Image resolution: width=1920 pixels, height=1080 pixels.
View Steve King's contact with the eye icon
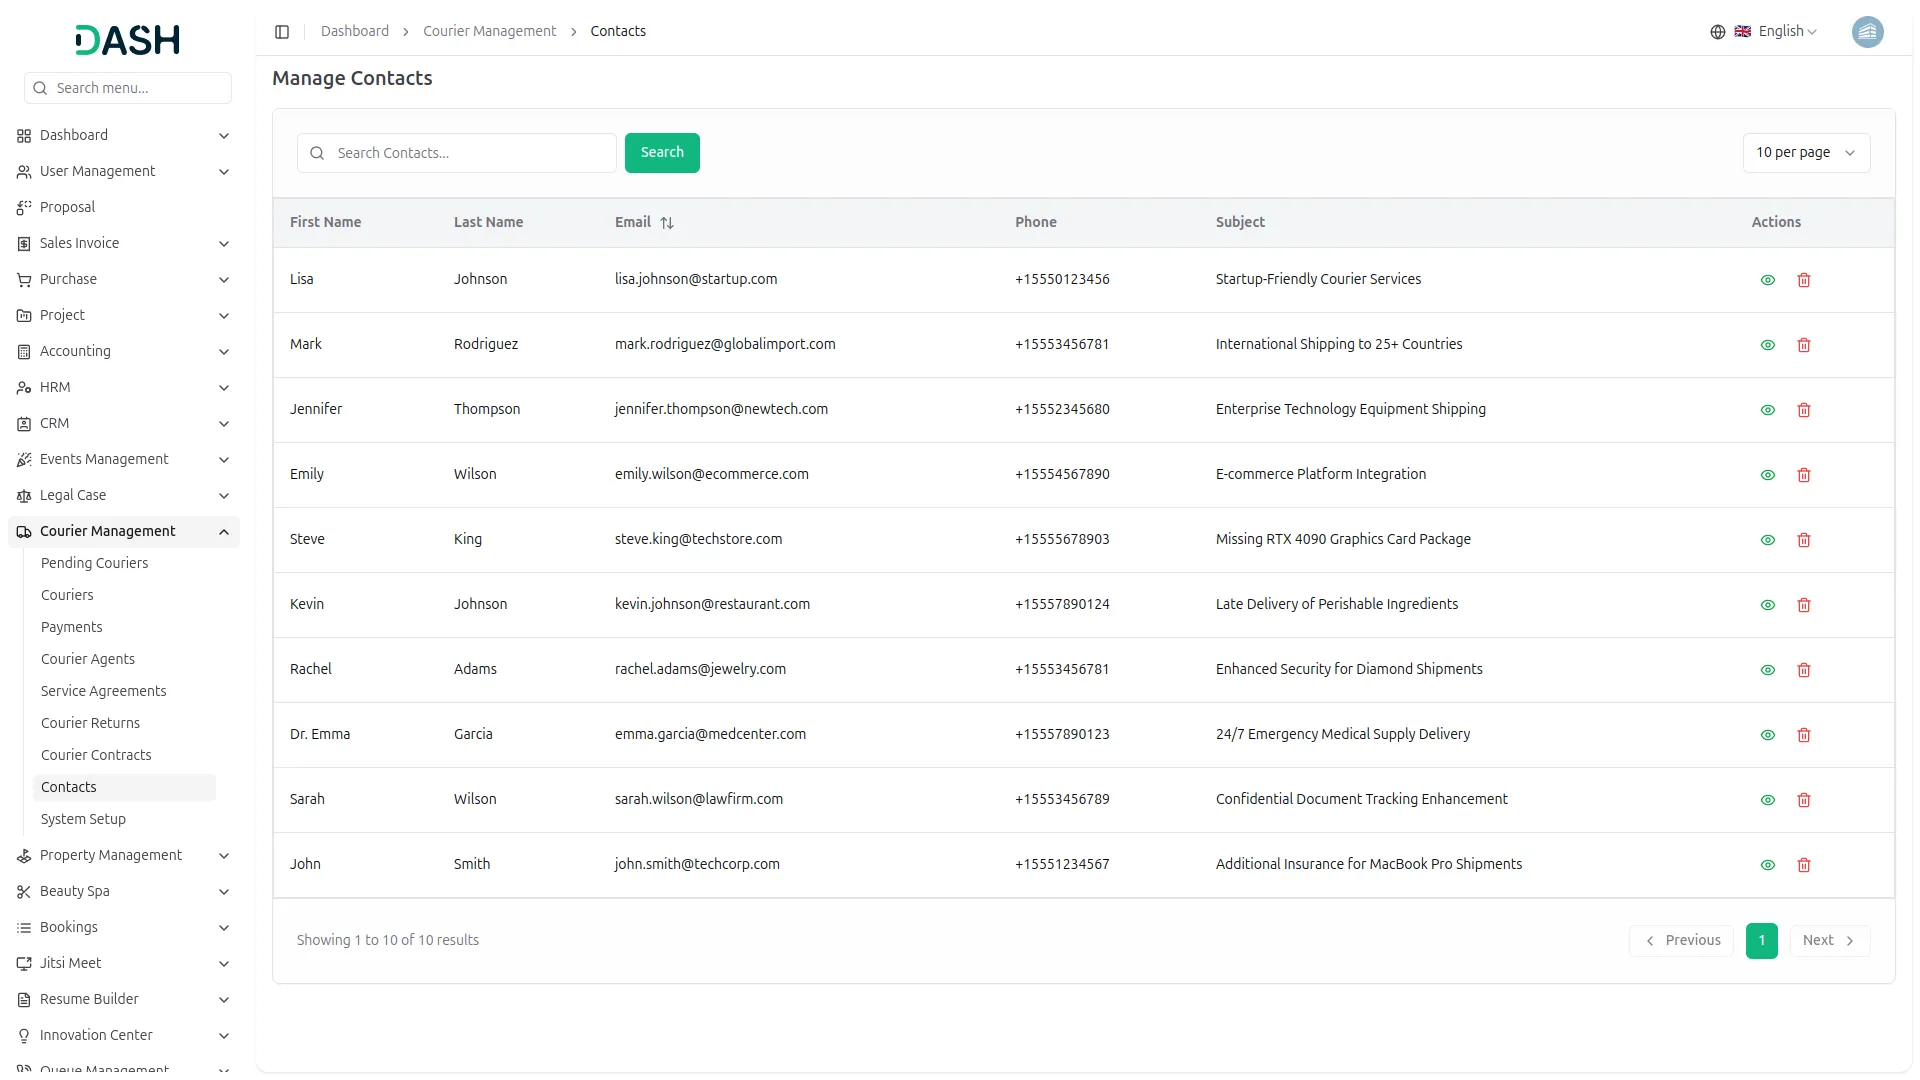coord(1768,540)
